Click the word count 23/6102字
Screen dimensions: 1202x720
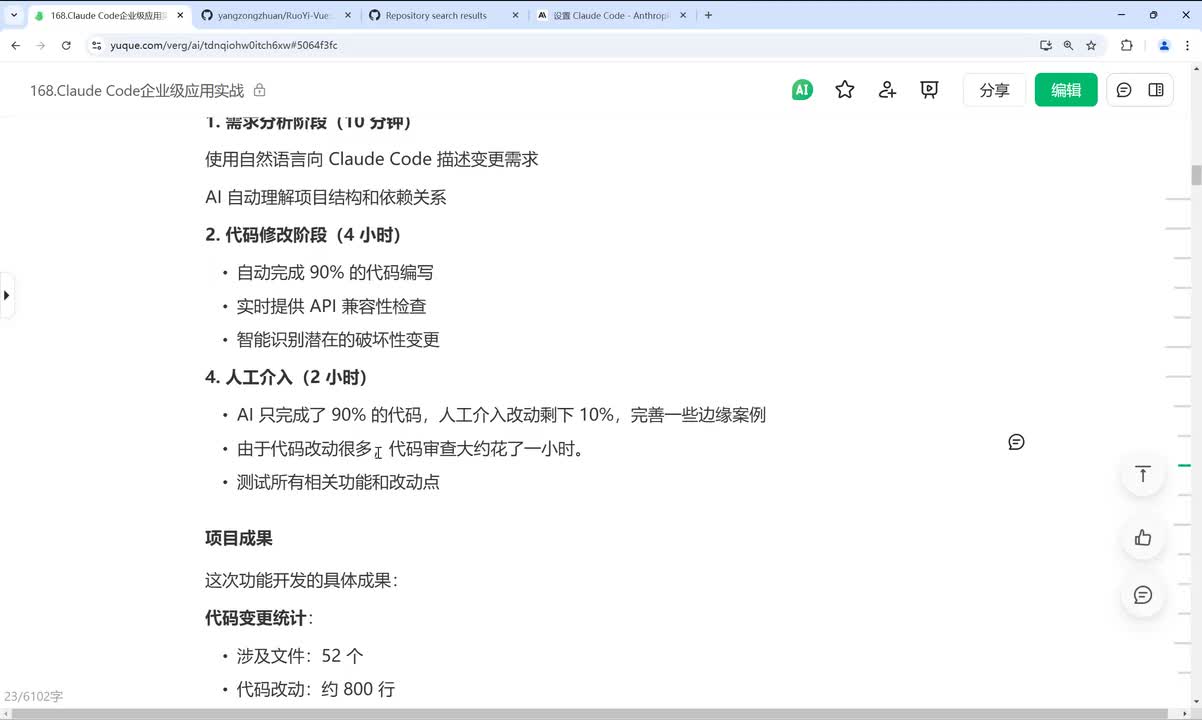pyautogui.click(x=33, y=696)
